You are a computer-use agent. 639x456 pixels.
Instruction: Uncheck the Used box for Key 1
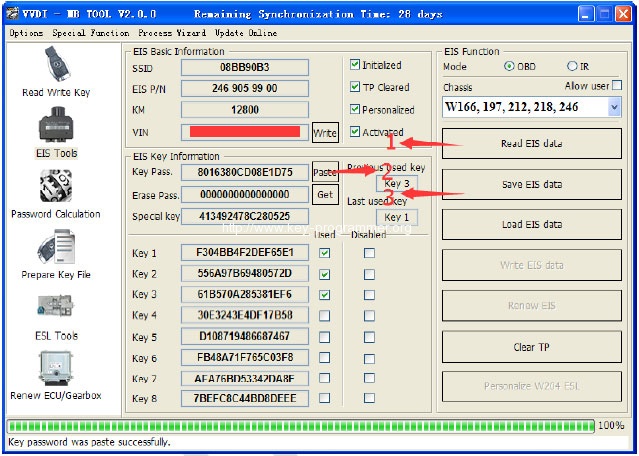tap(324, 253)
